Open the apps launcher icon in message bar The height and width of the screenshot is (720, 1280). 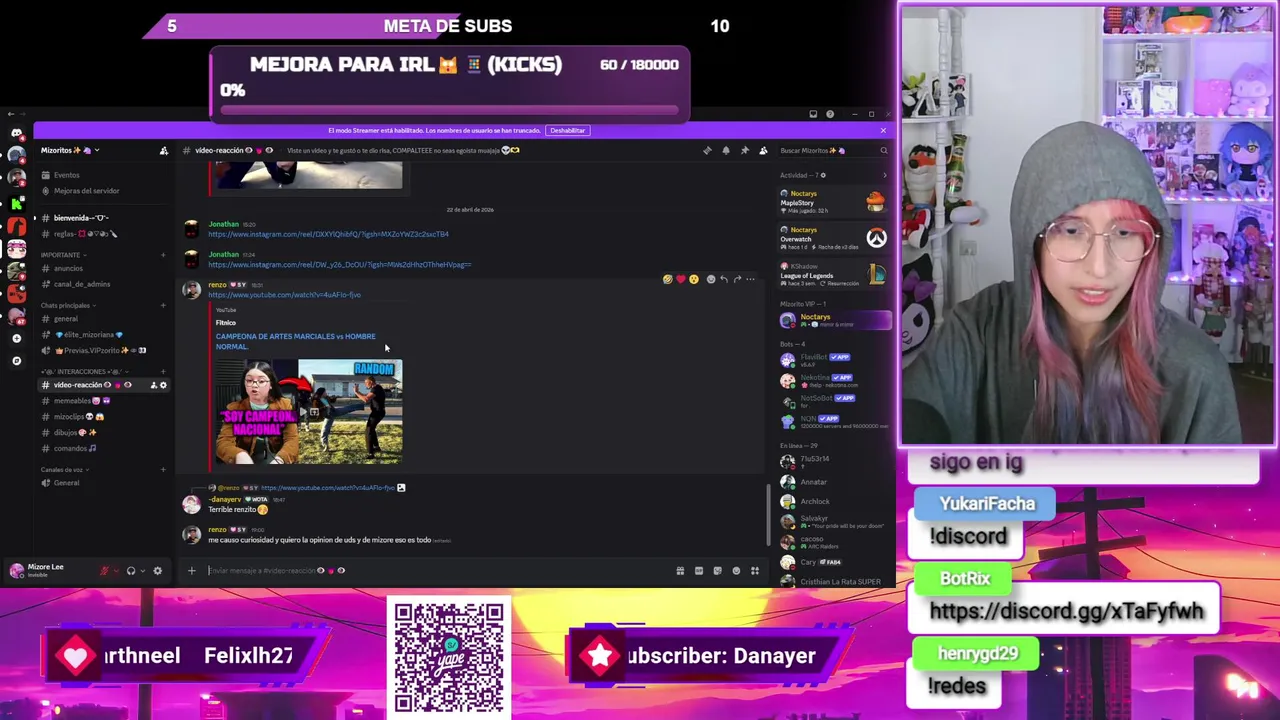tap(755, 571)
